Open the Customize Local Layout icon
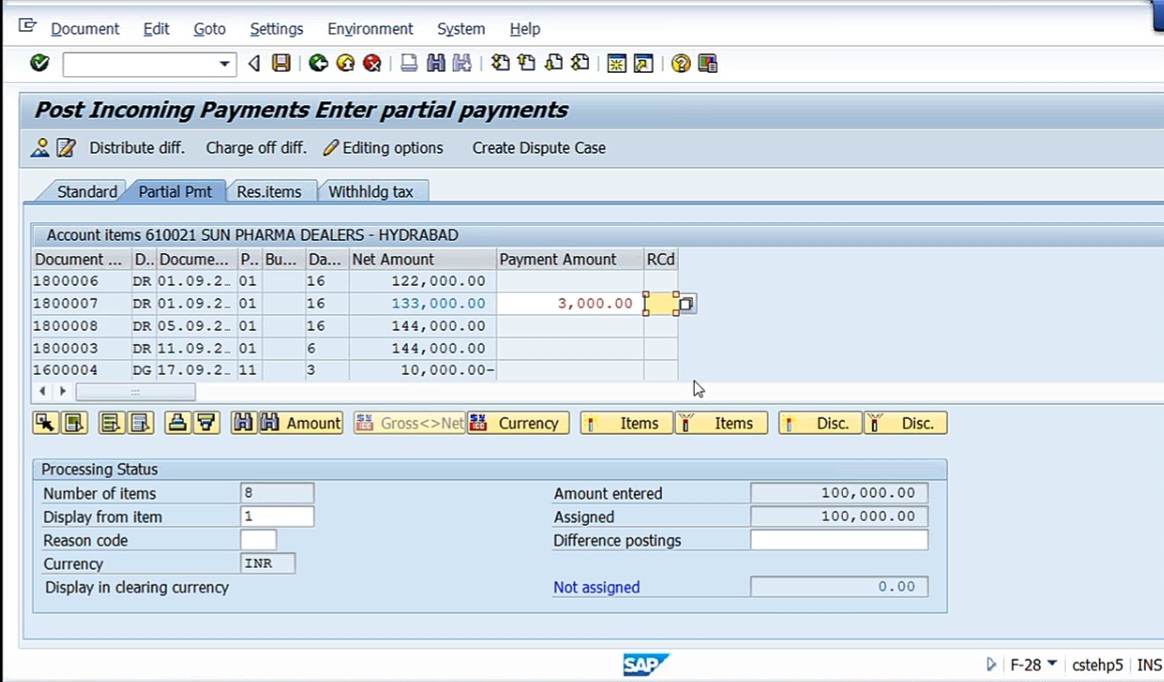Viewport: 1164px width, 682px height. [x=707, y=63]
